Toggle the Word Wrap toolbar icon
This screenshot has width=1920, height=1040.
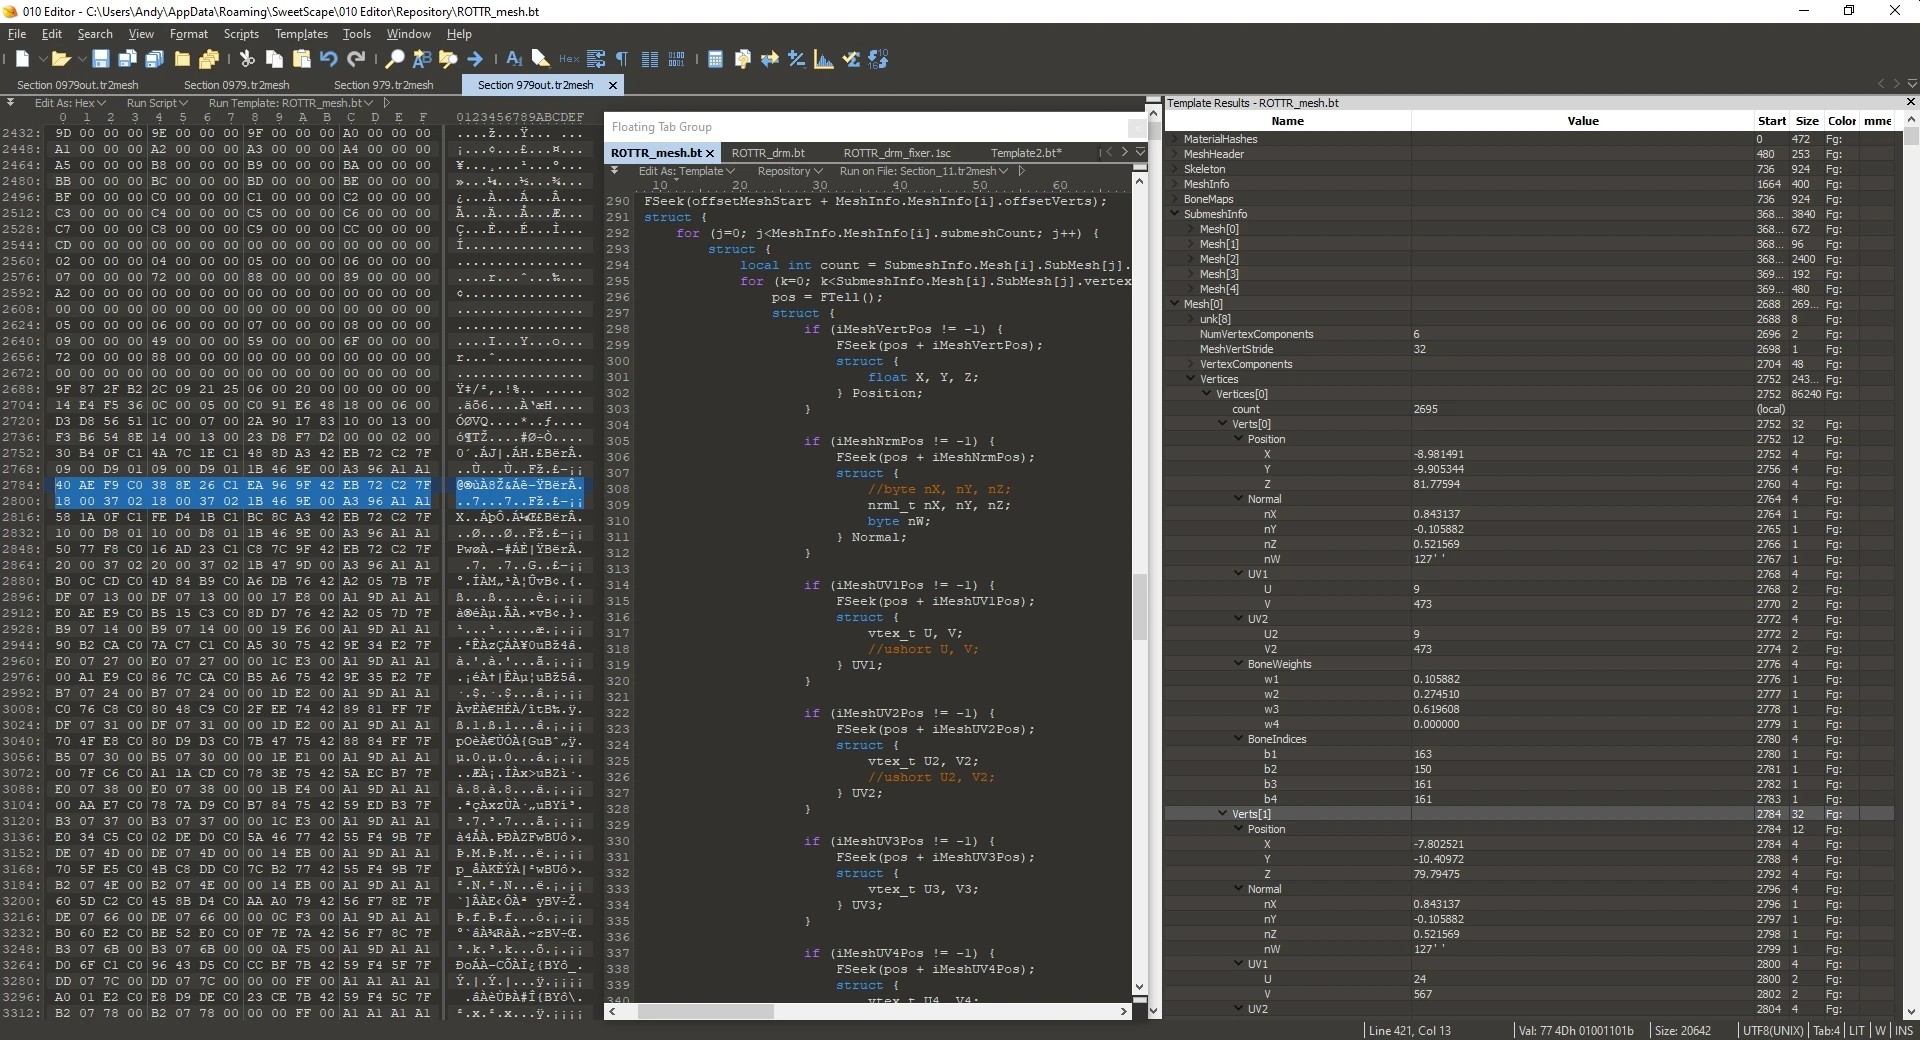[596, 59]
